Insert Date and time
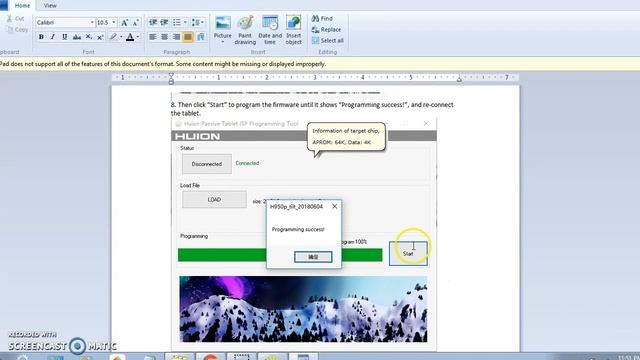The width and height of the screenshot is (640, 360). pyautogui.click(x=270, y=30)
